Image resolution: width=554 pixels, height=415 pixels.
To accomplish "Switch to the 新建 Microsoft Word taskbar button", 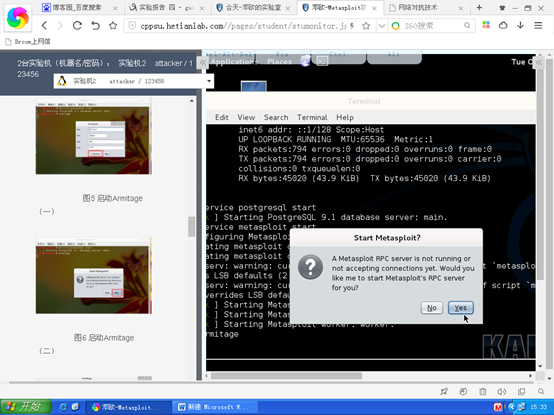I will coord(216,407).
